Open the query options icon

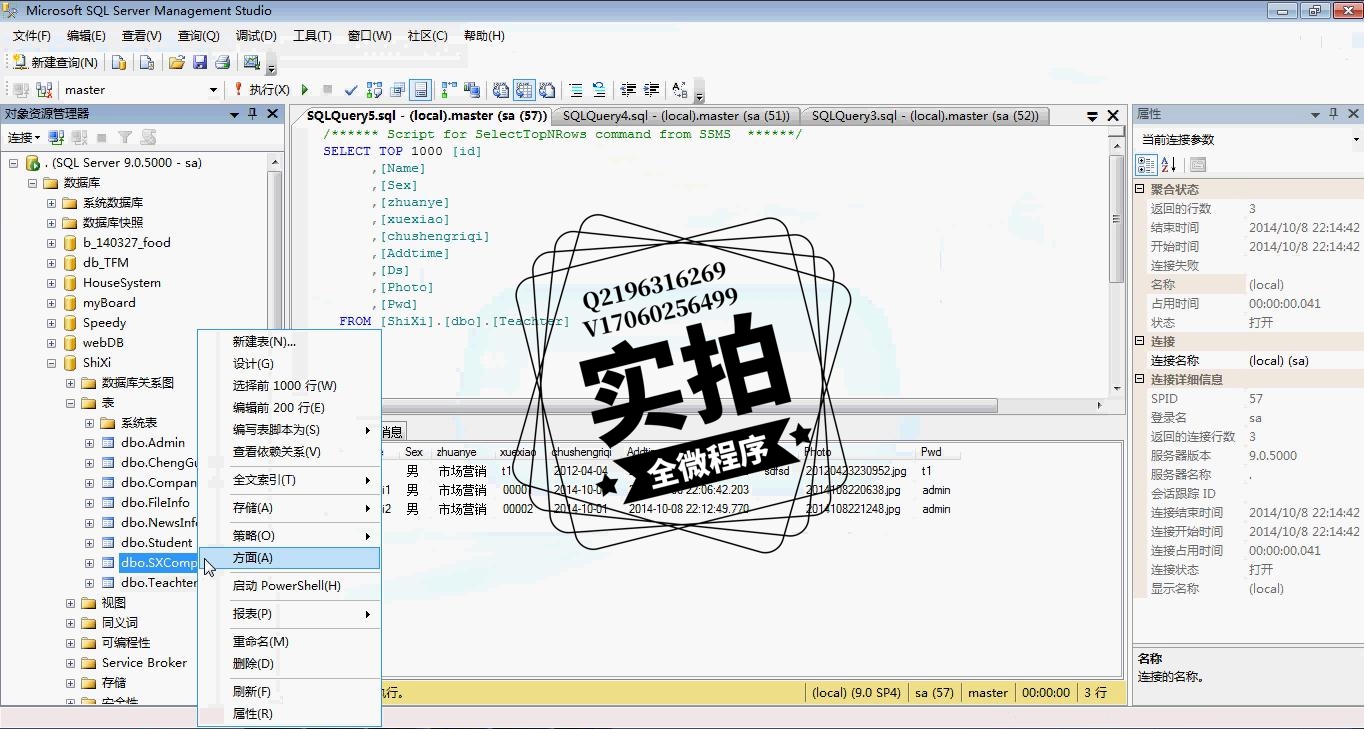398,90
